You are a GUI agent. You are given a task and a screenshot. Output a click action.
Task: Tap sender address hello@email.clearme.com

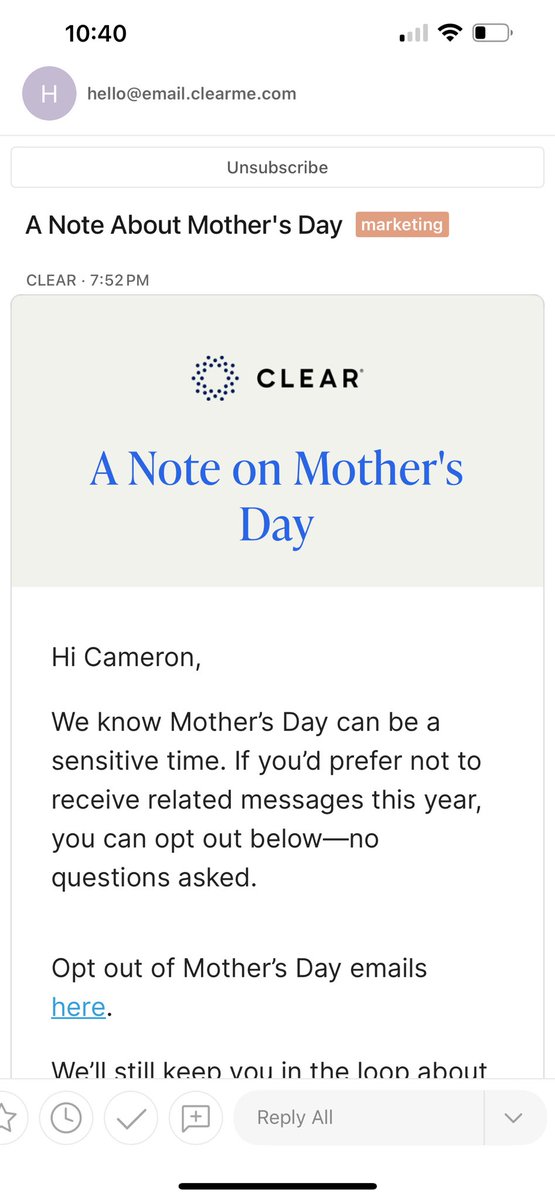[x=191, y=94]
